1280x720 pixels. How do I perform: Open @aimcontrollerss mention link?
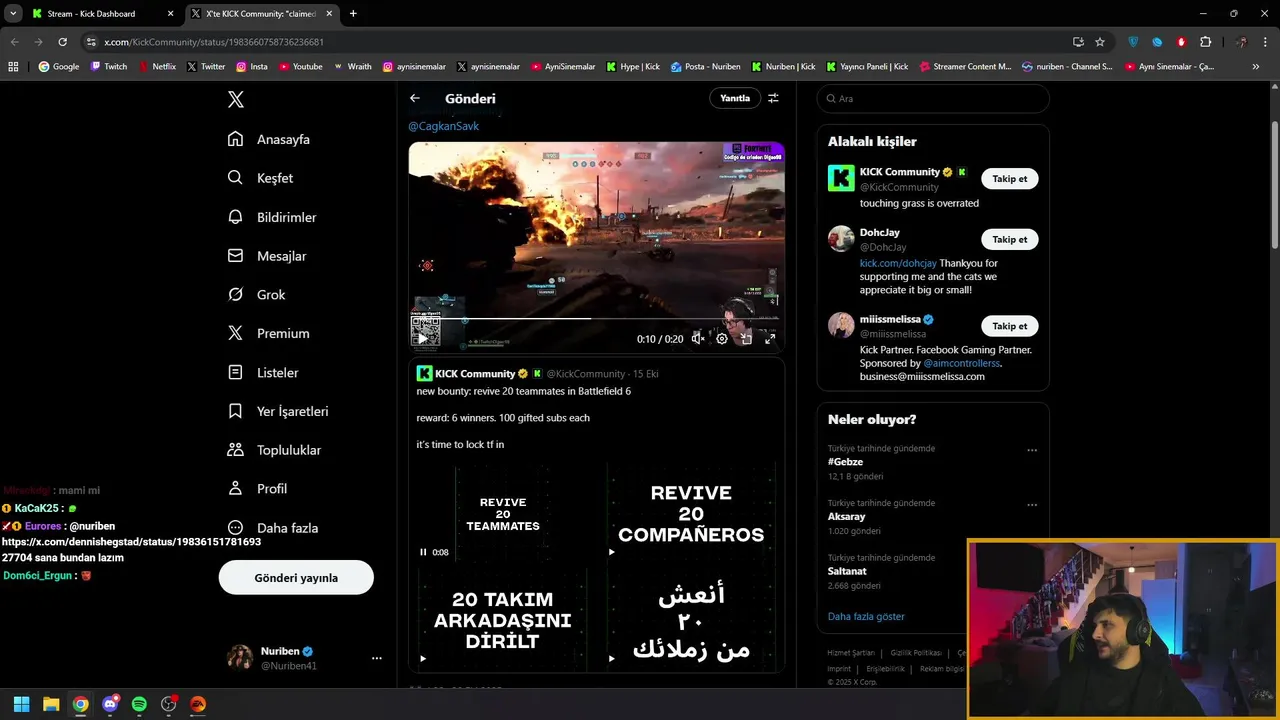point(961,364)
